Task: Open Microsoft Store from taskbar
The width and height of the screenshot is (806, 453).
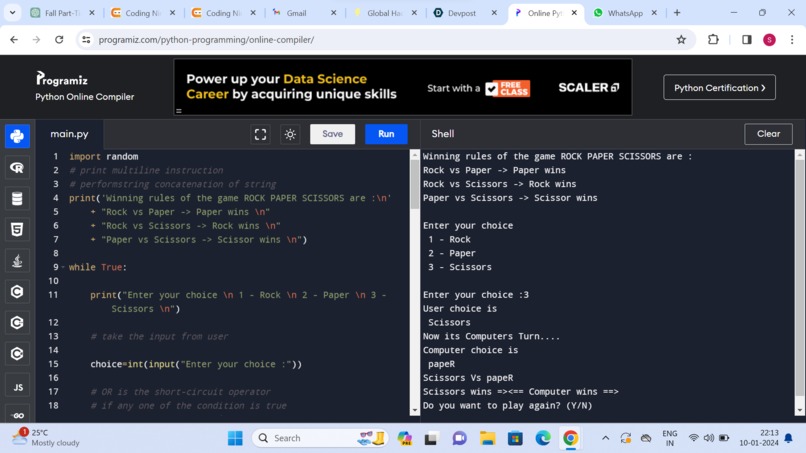Action: coord(515,438)
